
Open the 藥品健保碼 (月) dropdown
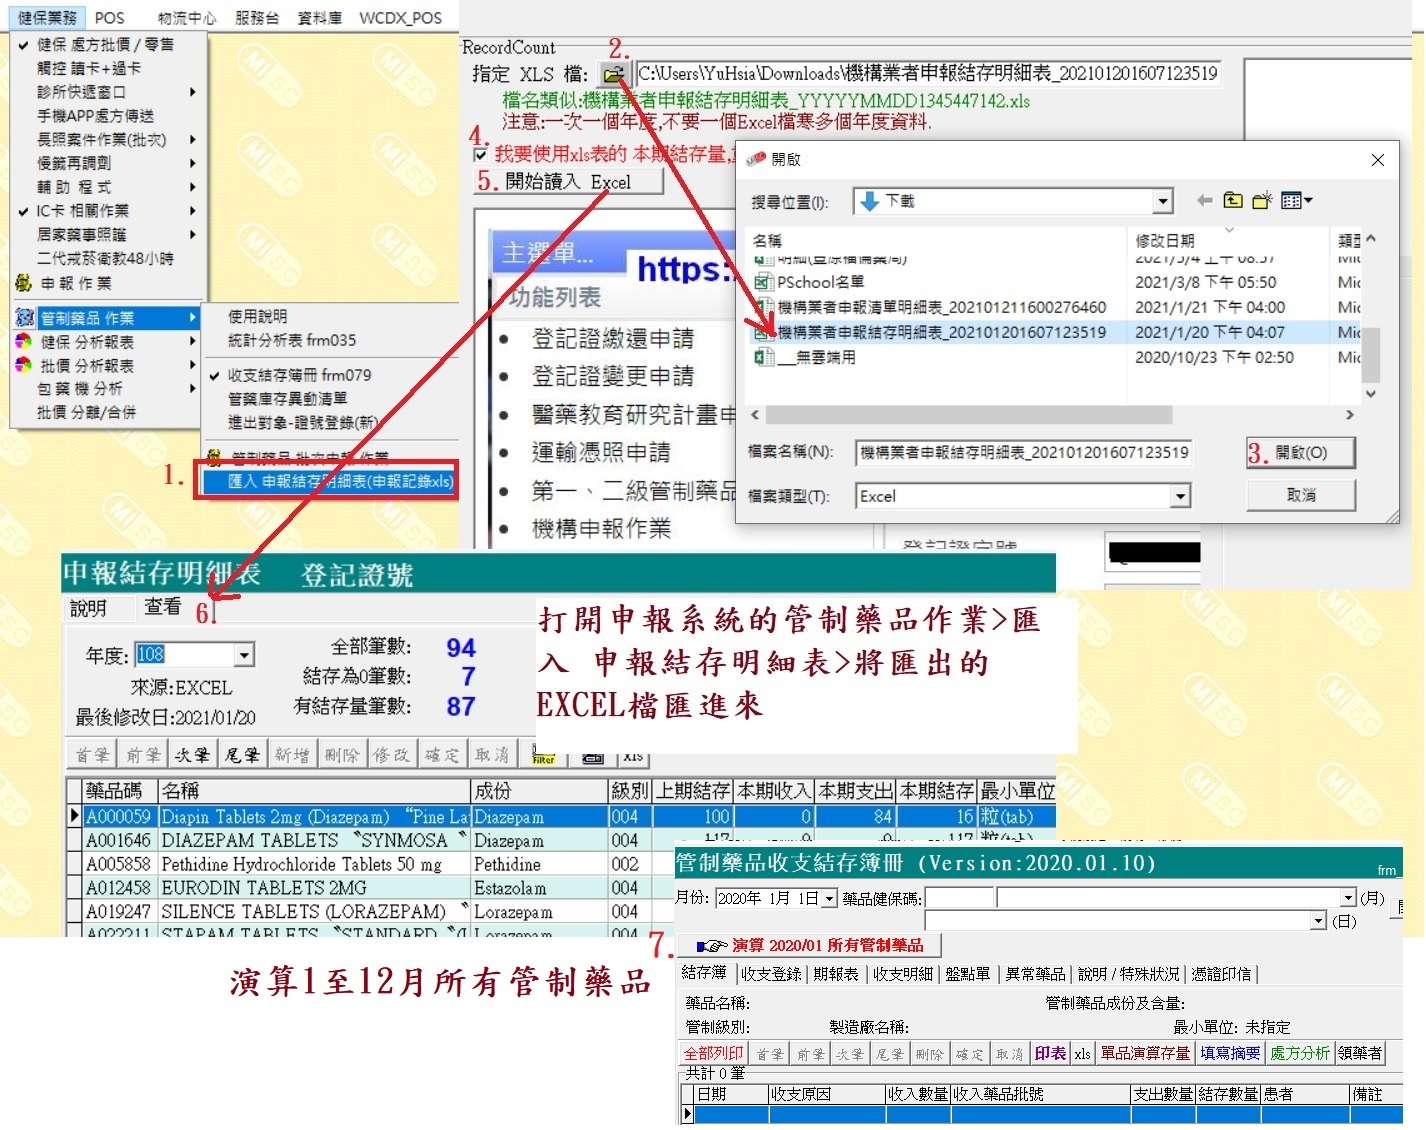(1348, 898)
